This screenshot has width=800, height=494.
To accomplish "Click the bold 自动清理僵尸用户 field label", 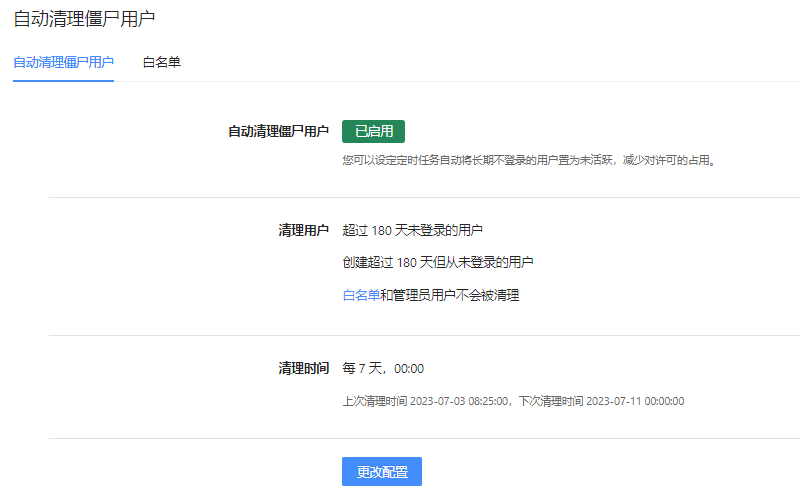I will pos(278,131).
